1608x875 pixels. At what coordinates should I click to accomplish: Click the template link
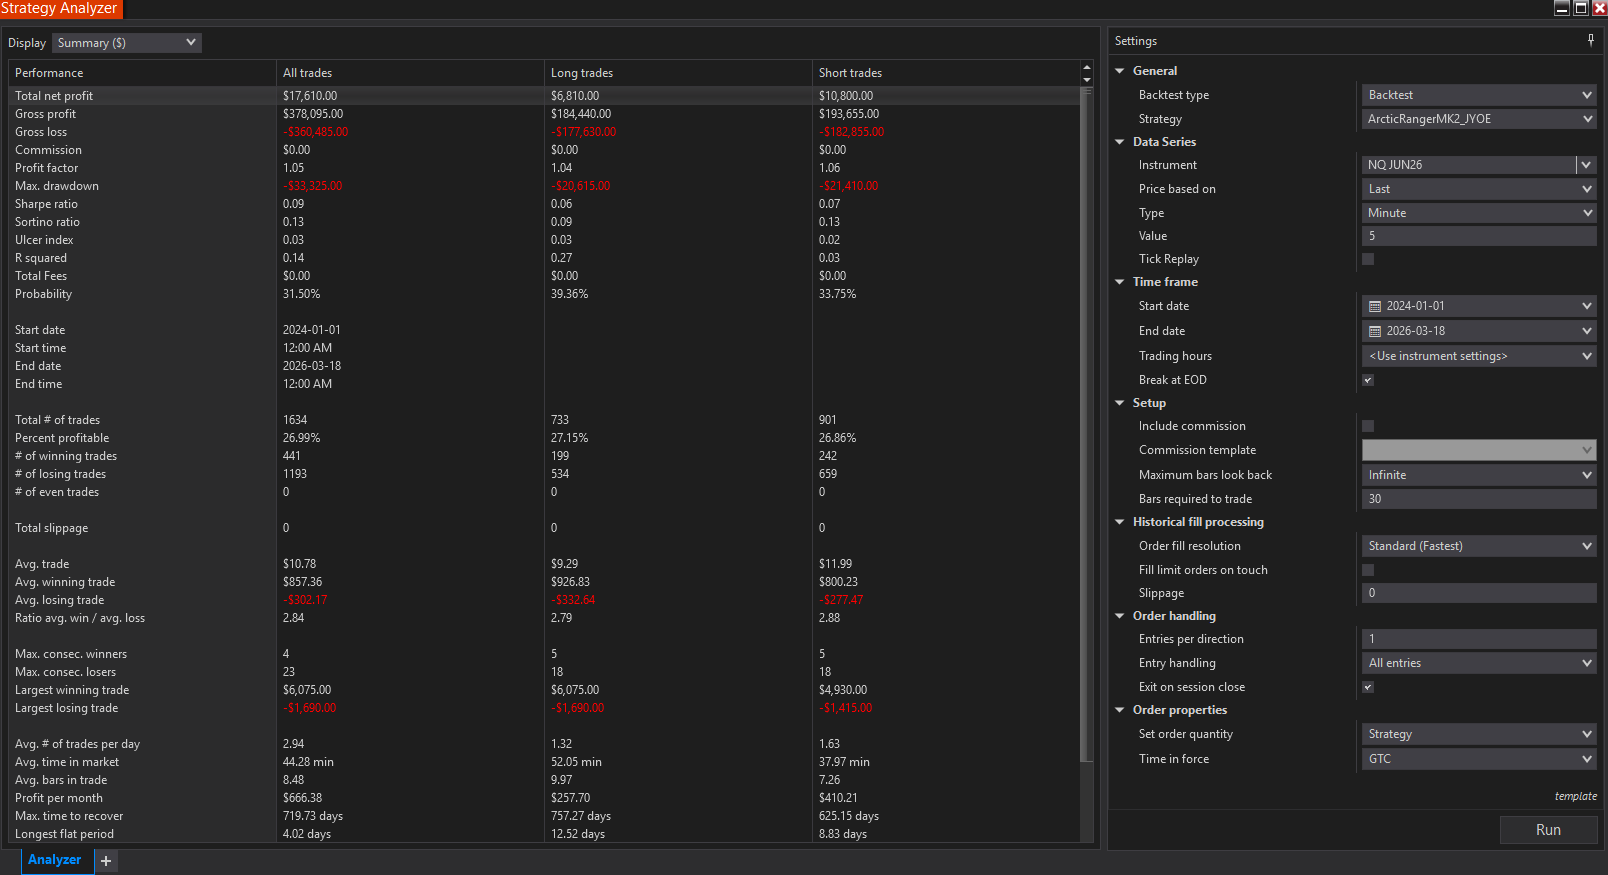[1575, 797]
